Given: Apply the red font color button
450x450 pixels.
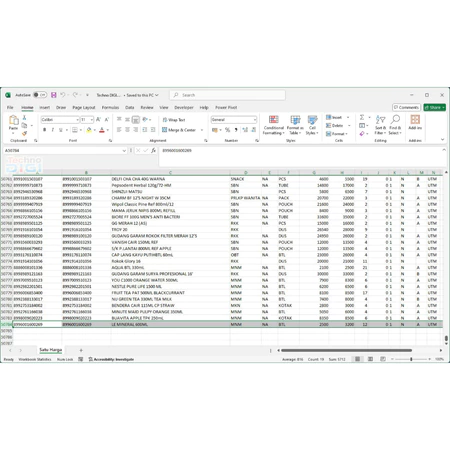Looking at the screenshot, I should coord(102,130).
